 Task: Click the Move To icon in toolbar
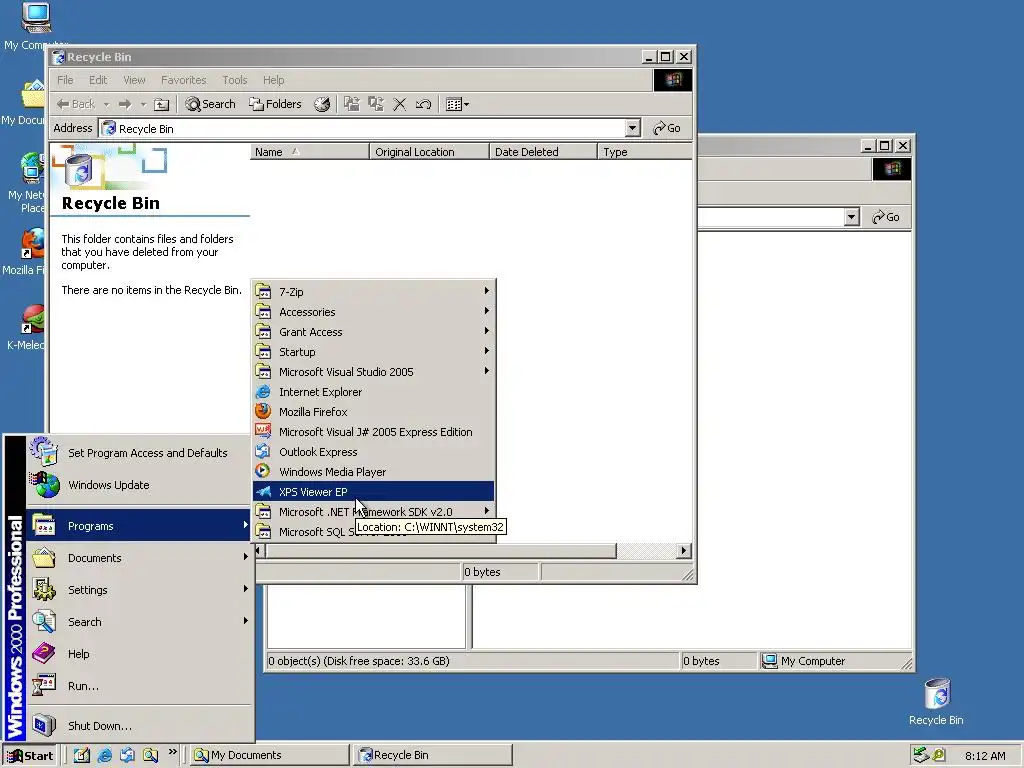coord(351,104)
